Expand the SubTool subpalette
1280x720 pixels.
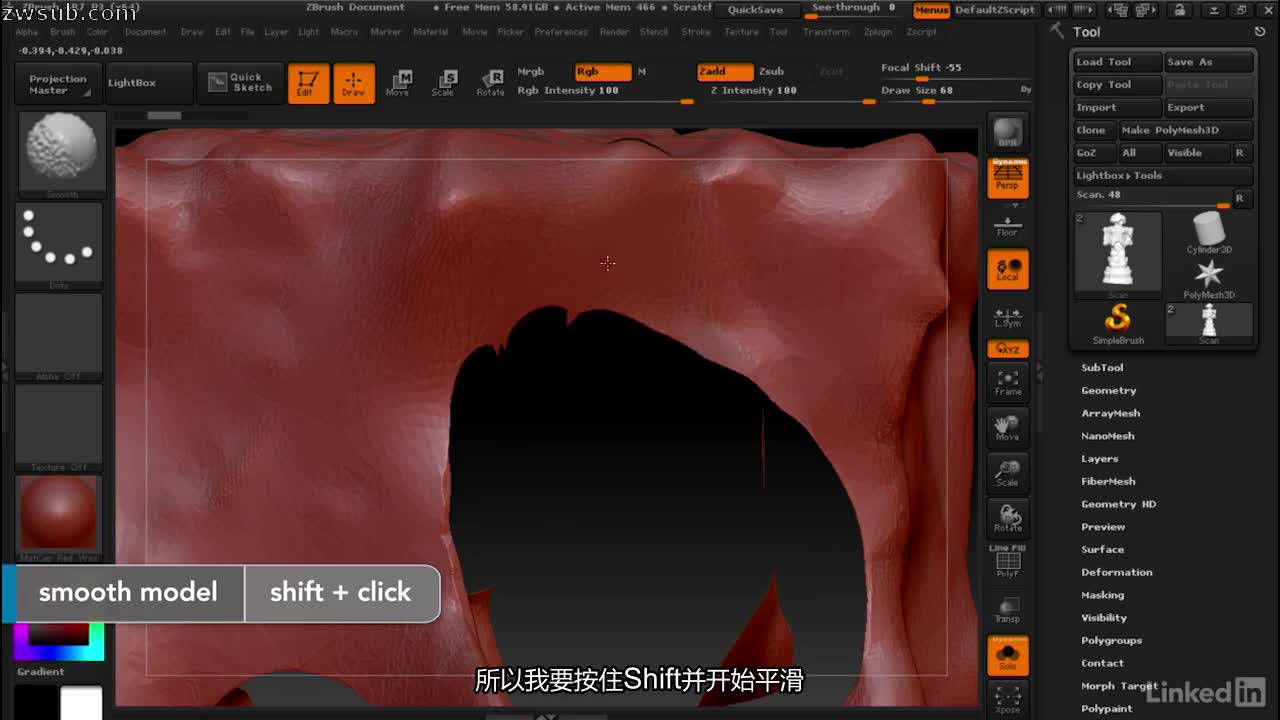tap(1103, 367)
